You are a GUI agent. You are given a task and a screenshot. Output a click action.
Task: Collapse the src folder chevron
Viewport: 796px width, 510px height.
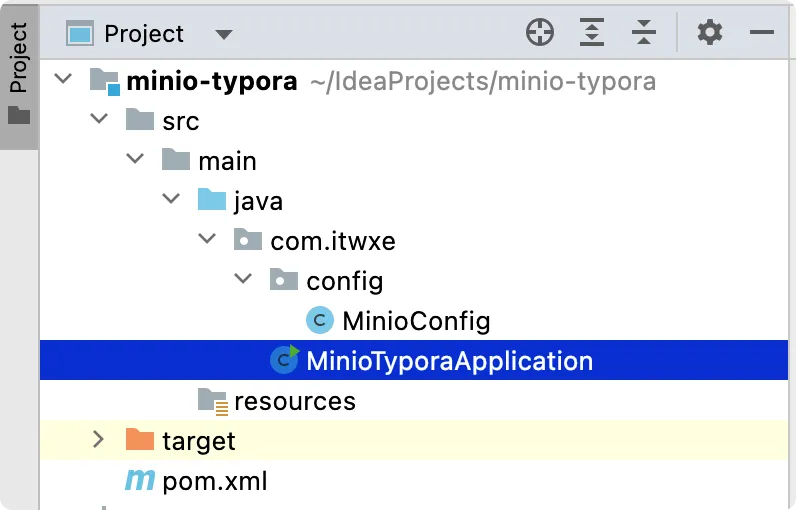pos(99,120)
